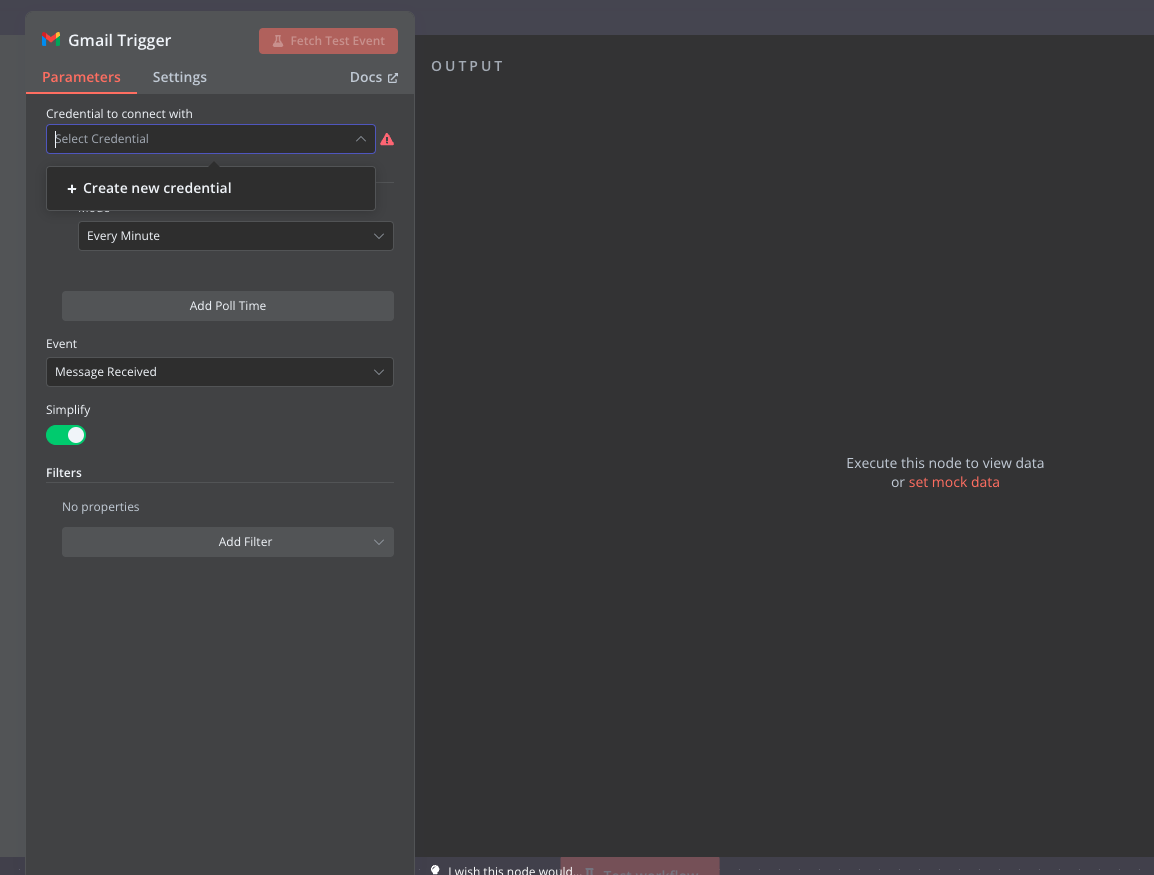Viewport: 1154px width, 875px height.
Task: Click the external link icon beside Docs
Action: (x=393, y=78)
